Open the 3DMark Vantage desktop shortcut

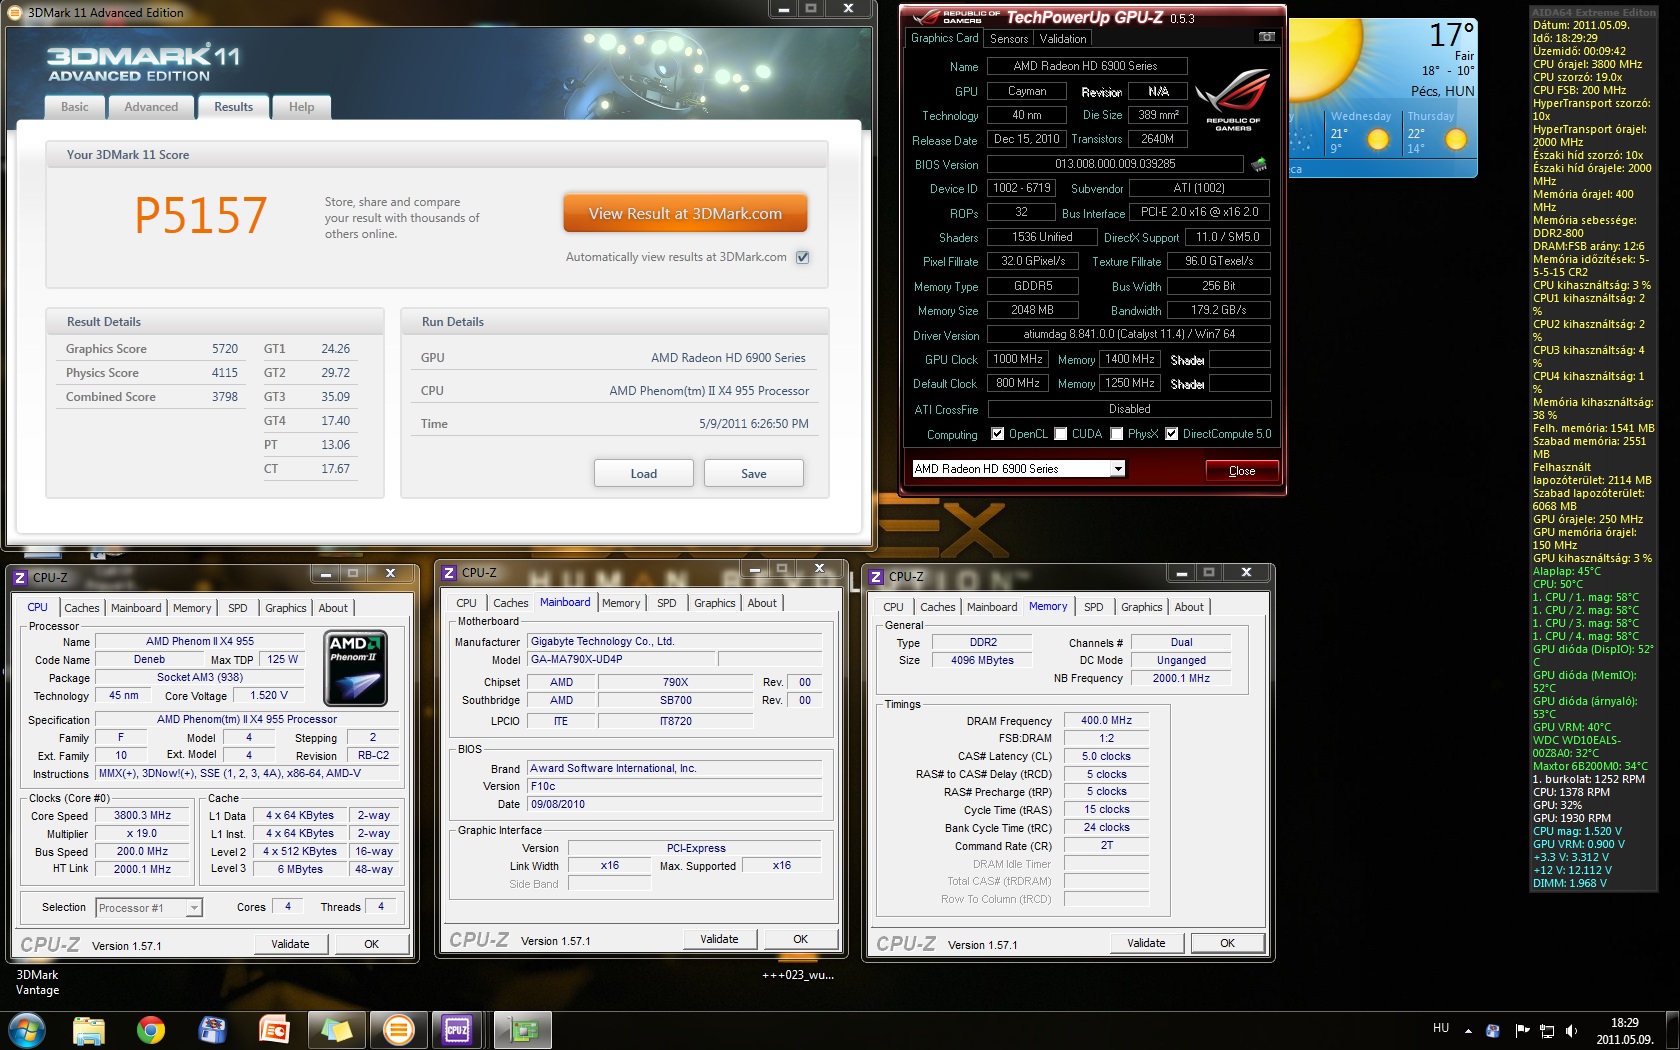(38, 982)
